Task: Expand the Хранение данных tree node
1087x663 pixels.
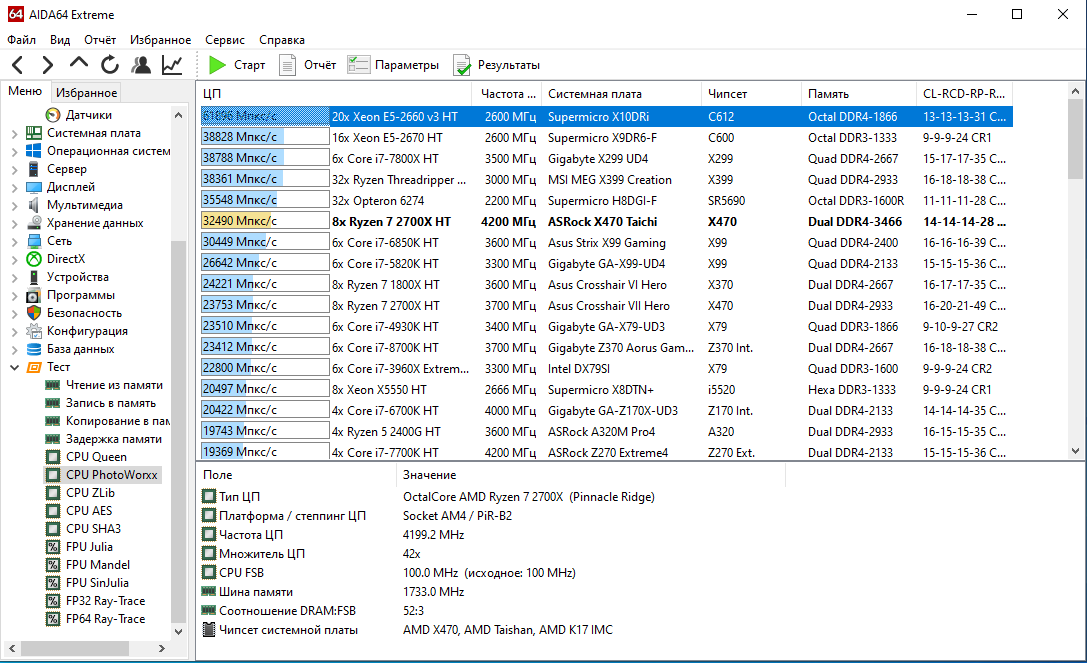Action: point(15,223)
